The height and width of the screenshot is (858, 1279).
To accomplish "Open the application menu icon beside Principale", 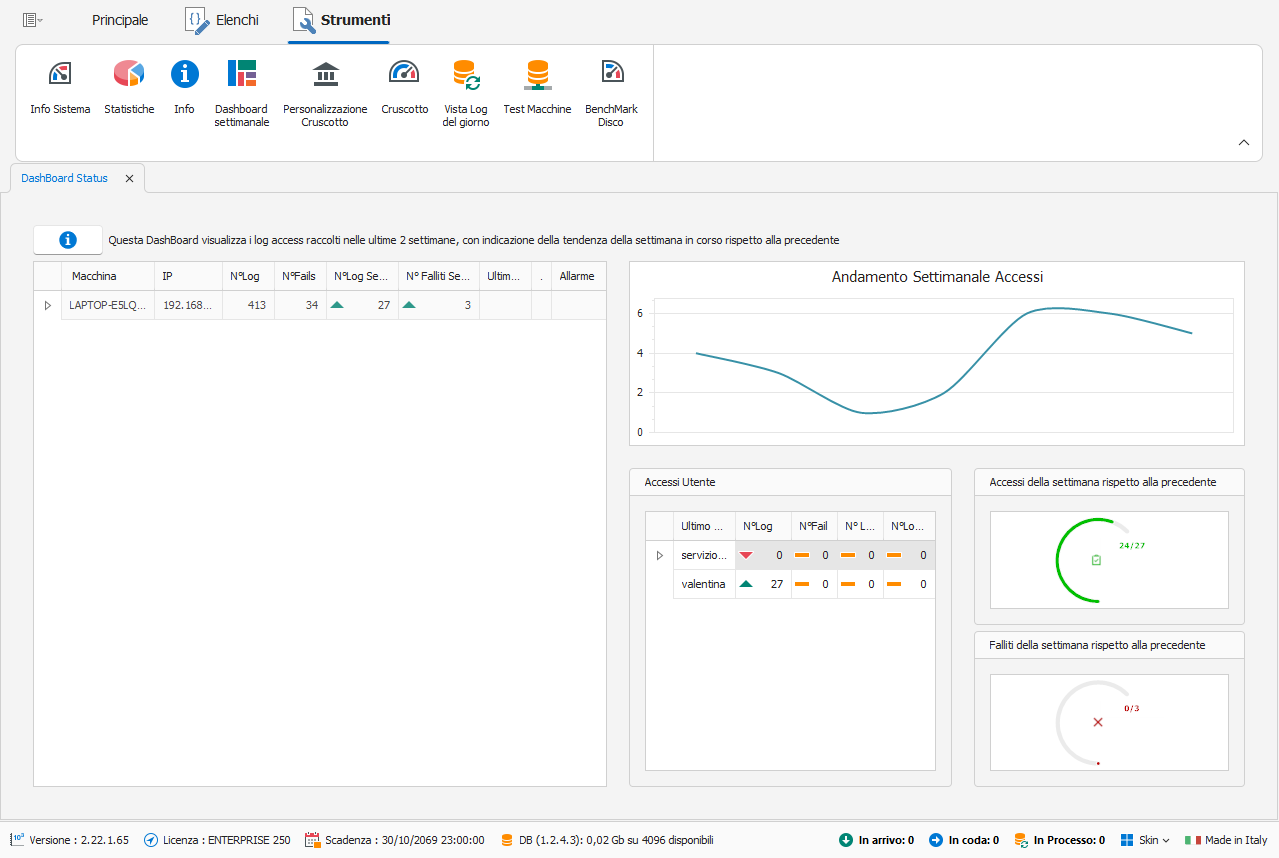I will tap(32, 20).
